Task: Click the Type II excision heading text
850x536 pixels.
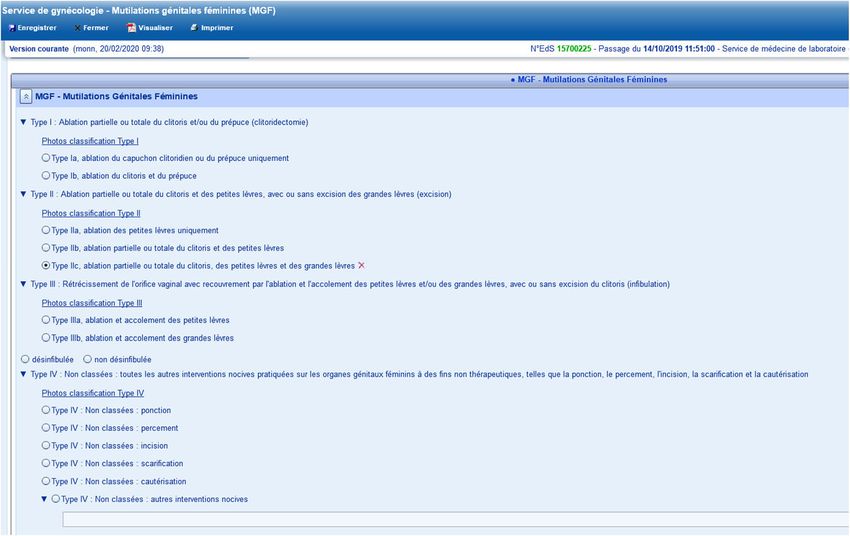Action: tap(241, 194)
